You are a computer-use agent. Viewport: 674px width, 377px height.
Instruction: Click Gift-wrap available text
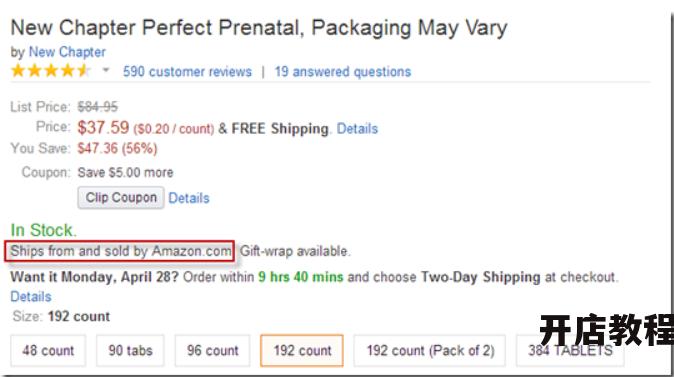coord(295,251)
